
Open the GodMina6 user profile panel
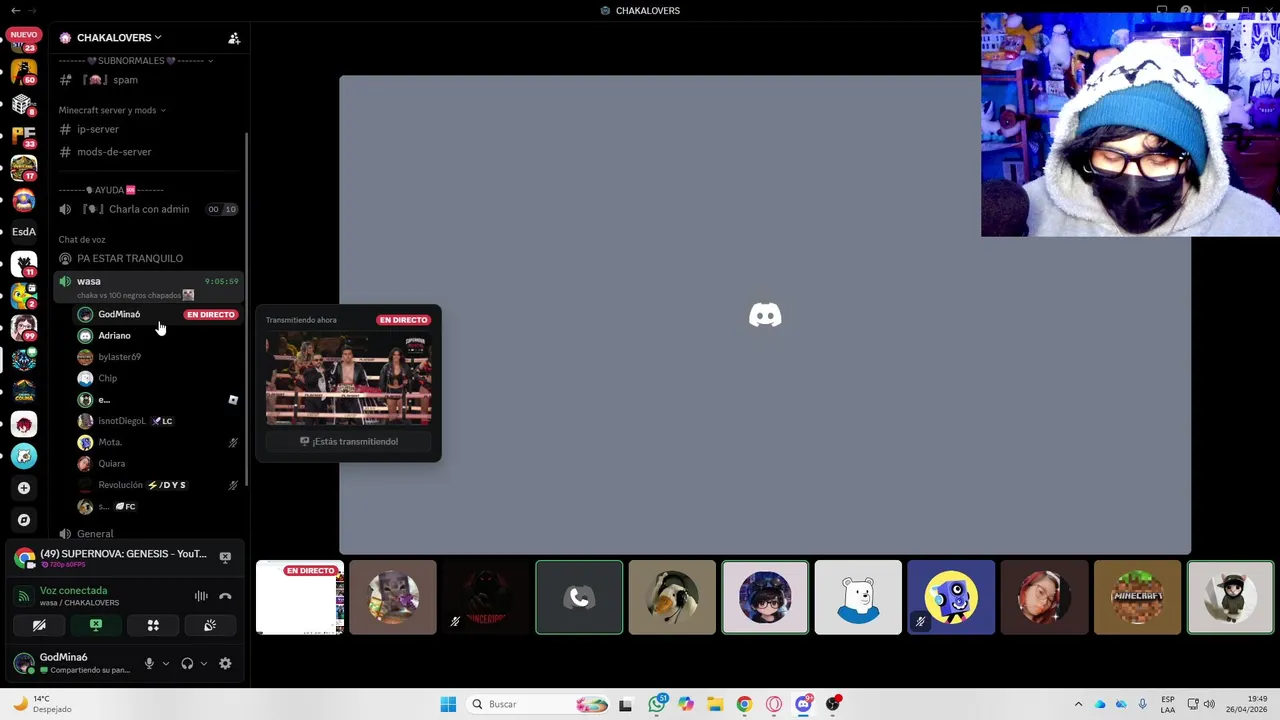click(74, 663)
